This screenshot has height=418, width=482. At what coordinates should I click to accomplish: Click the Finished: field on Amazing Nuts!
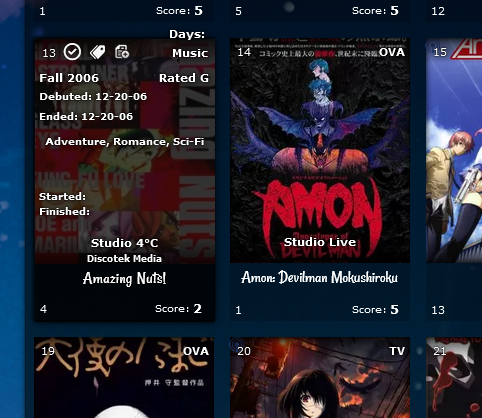pyautogui.click(x=64, y=212)
